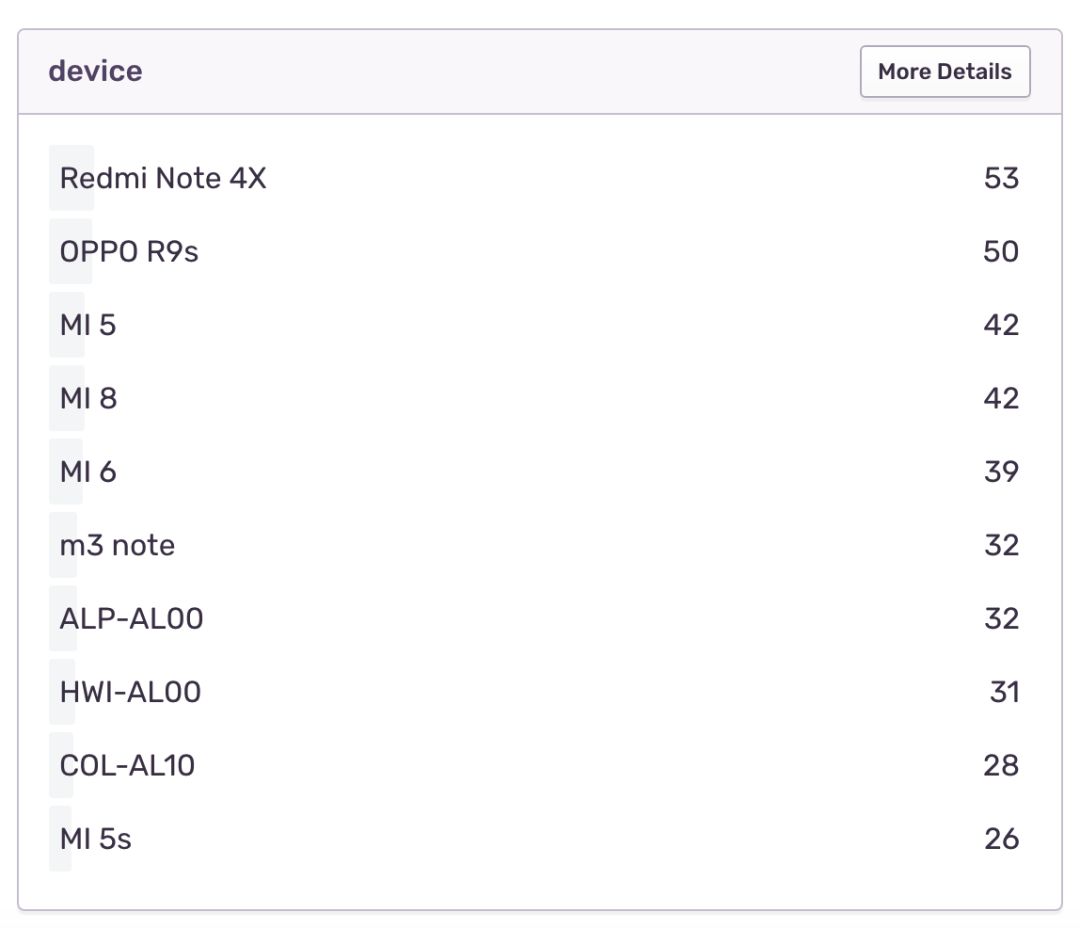Image resolution: width=1080 pixels, height=928 pixels.
Task: Click the count 31 for HWI-AL00
Action: coord(1003,692)
